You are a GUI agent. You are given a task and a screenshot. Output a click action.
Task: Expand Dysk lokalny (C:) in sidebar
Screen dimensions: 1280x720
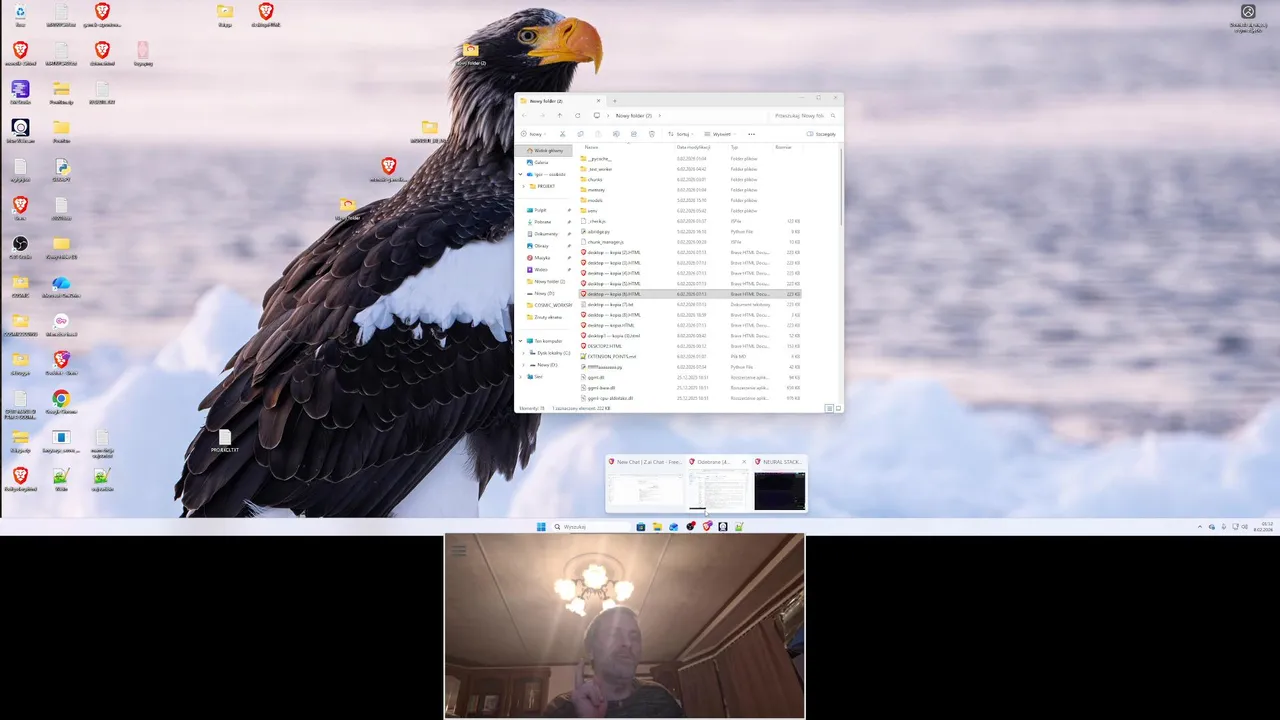(x=524, y=353)
